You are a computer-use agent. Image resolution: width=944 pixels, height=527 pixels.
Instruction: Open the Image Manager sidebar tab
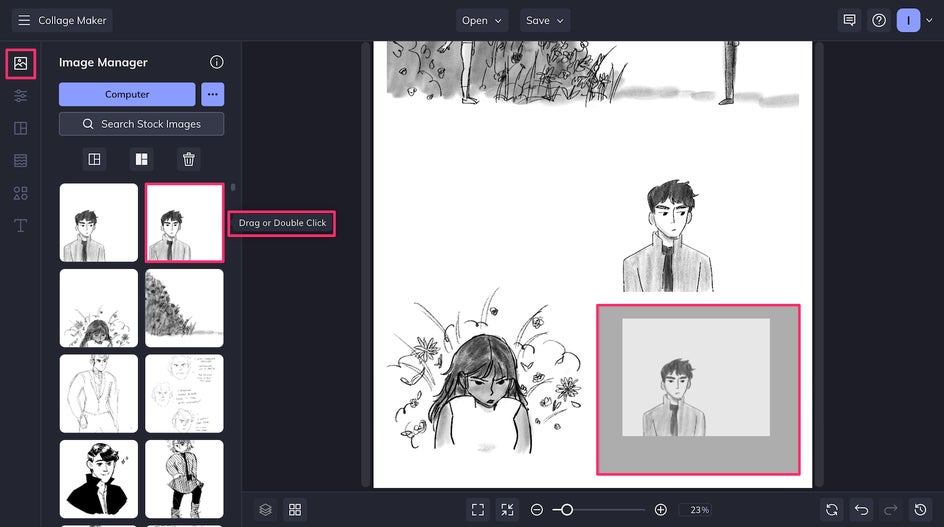pyautogui.click(x=20, y=63)
